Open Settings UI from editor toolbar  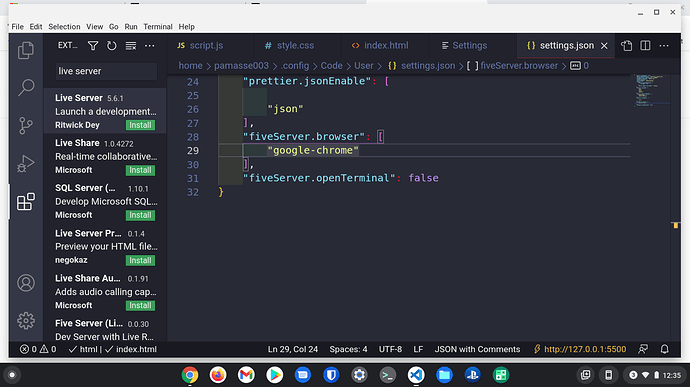[627, 45]
